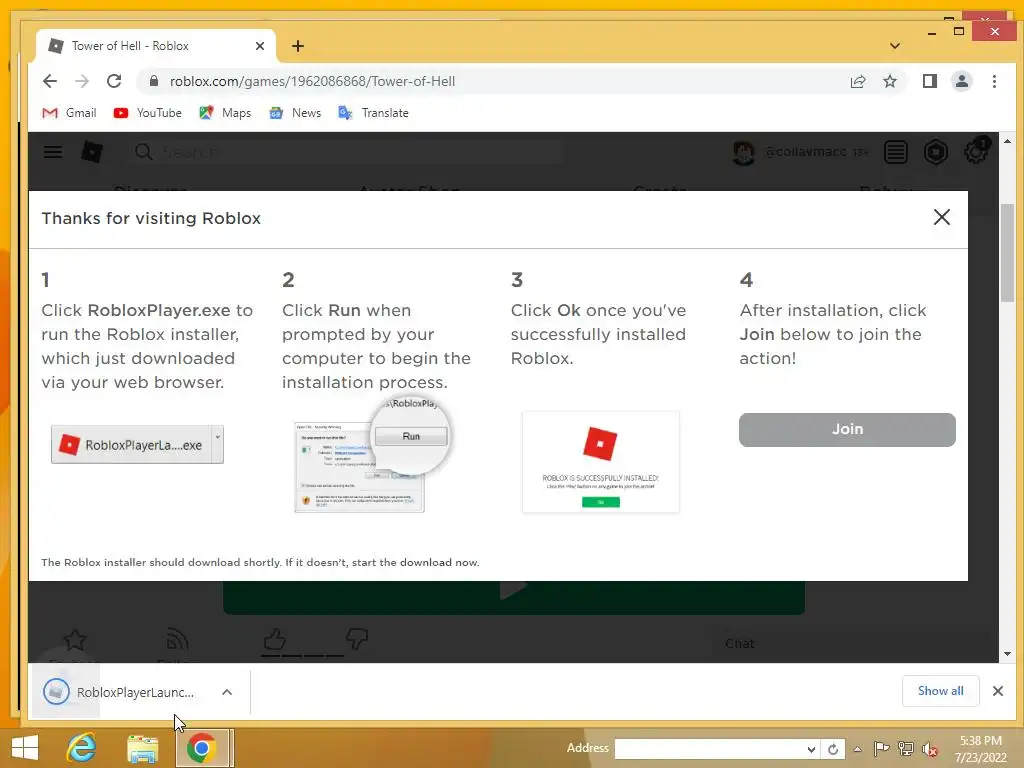The width and height of the screenshot is (1024, 768).
Task: Click the browser forward arrow
Action: [x=82, y=81]
